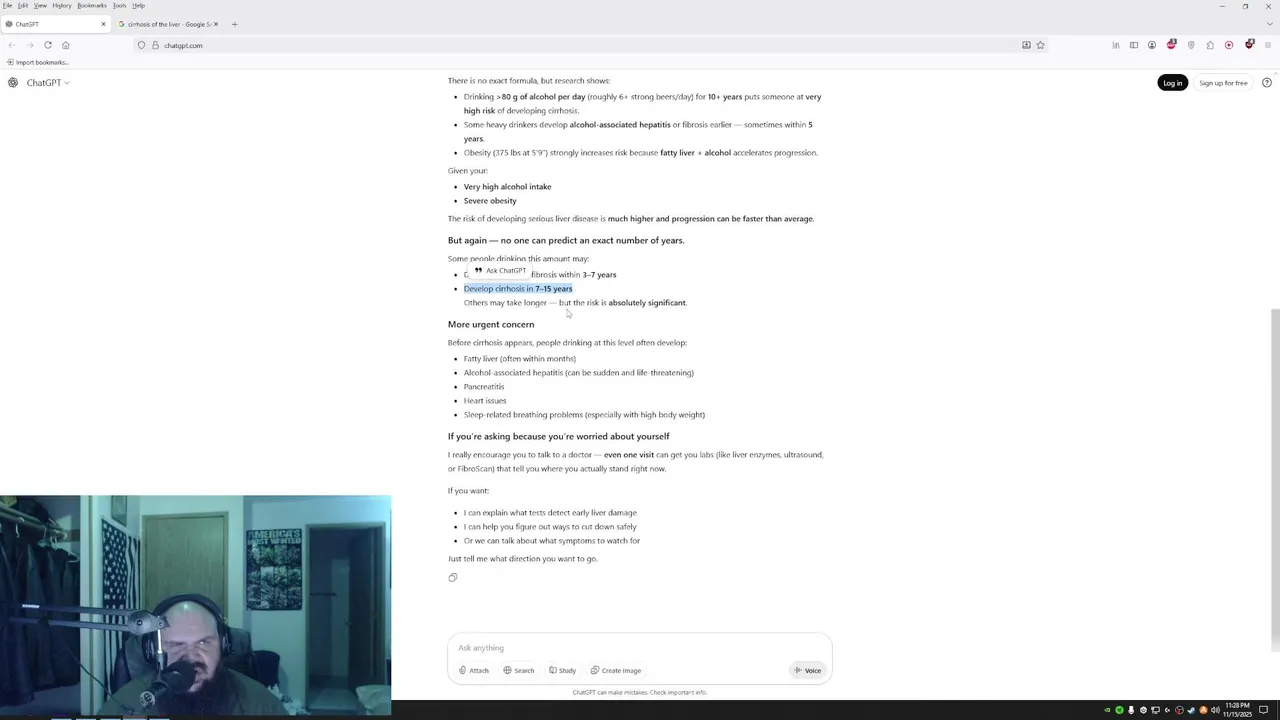Click the red play-circle extension icon

[1229, 45]
